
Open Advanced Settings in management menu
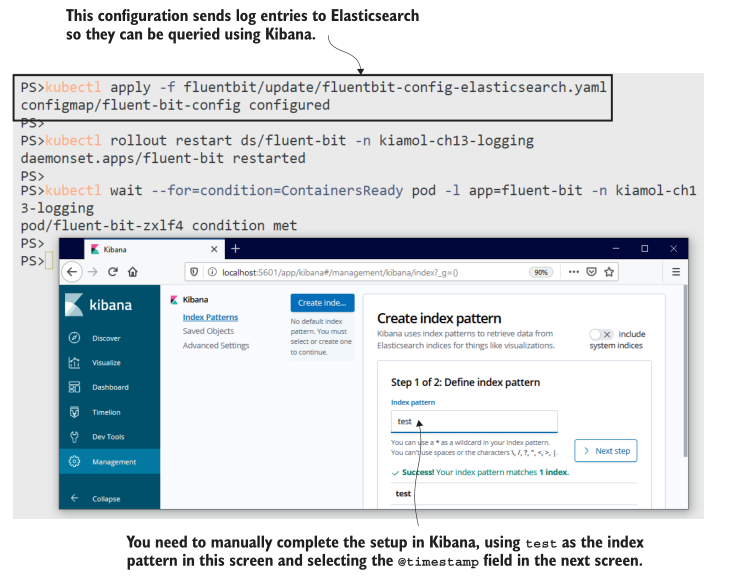pyautogui.click(x=216, y=345)
